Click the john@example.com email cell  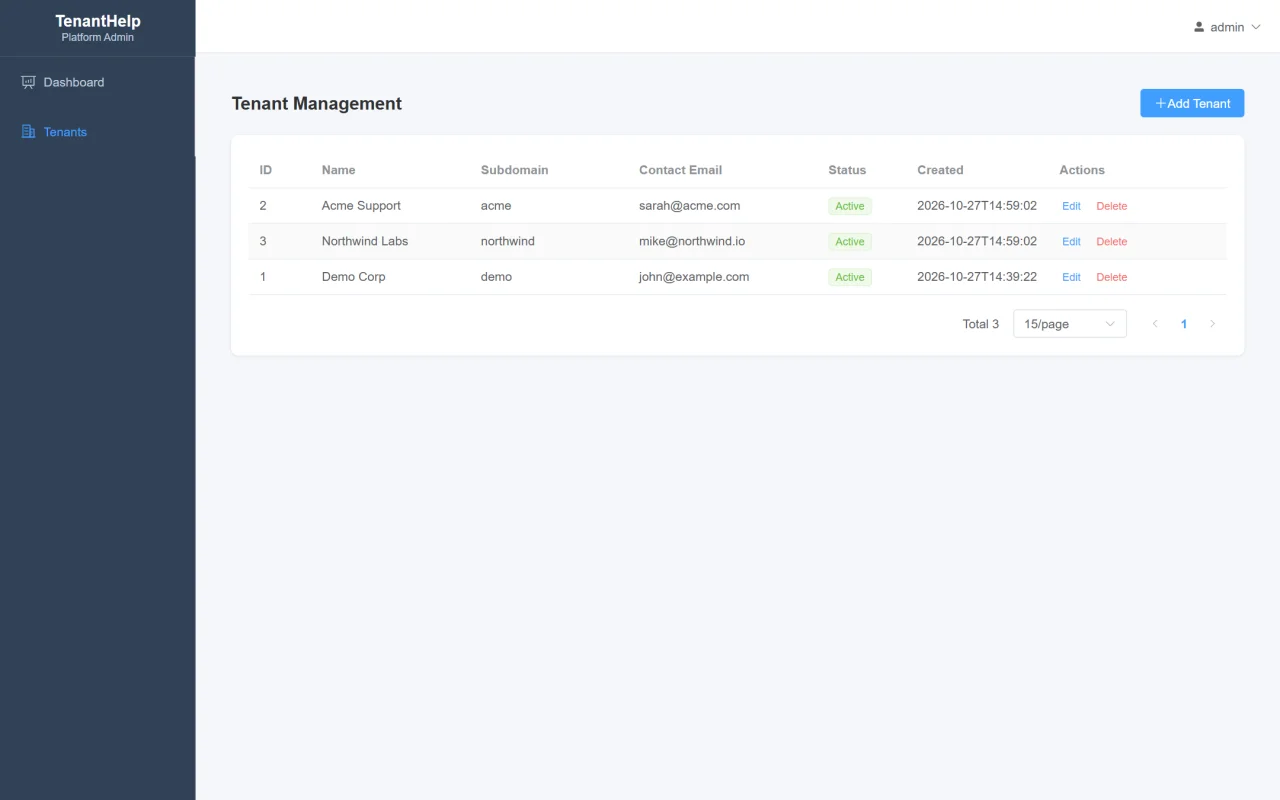pos(694,277)
